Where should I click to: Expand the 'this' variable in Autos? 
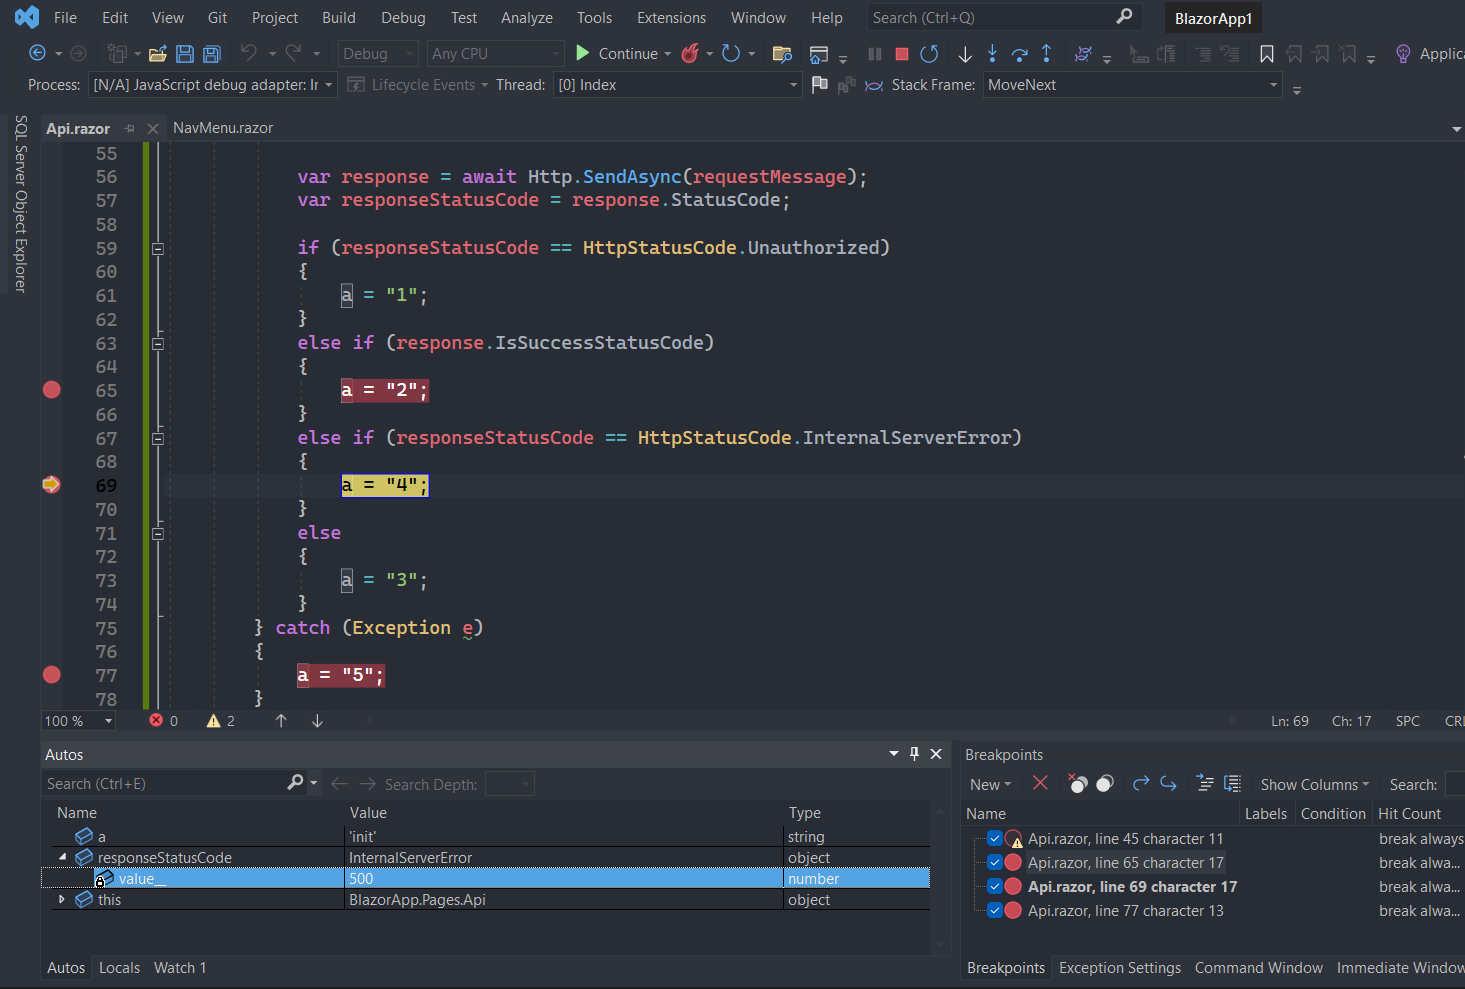point(62,900)
